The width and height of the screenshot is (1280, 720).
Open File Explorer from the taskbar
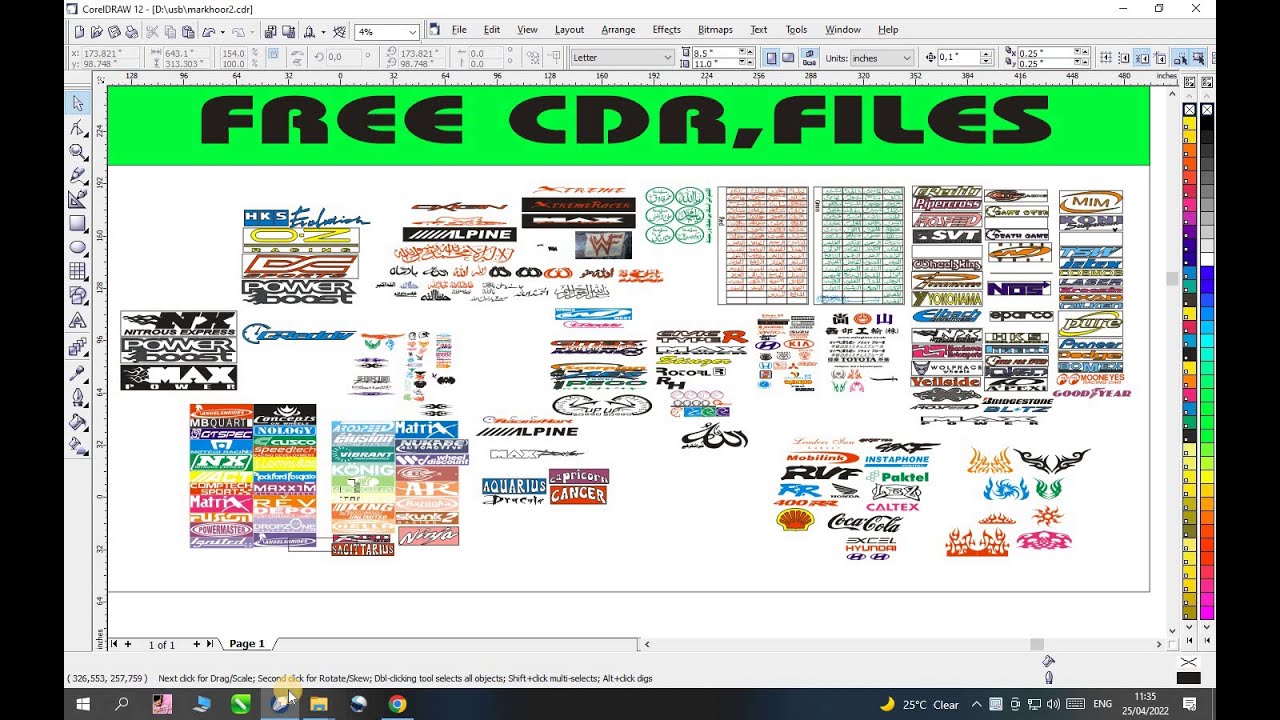click(x=319, y=704)
